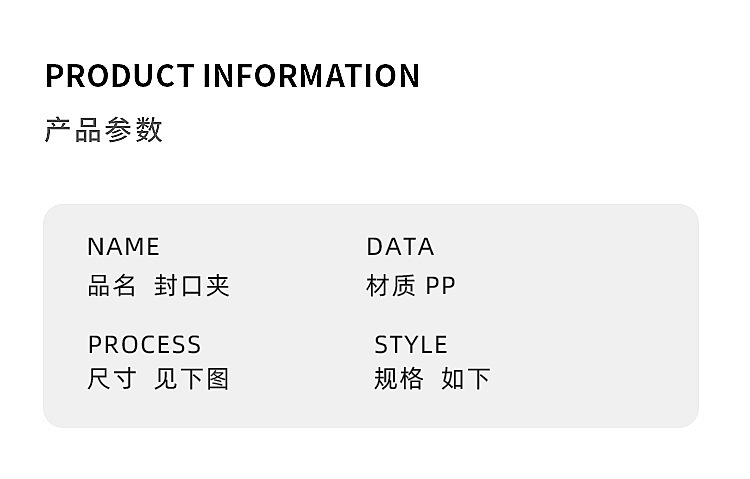Select the 参数 characters in the subtitle
Screen dimensions: 750x479
coord(133,130)
